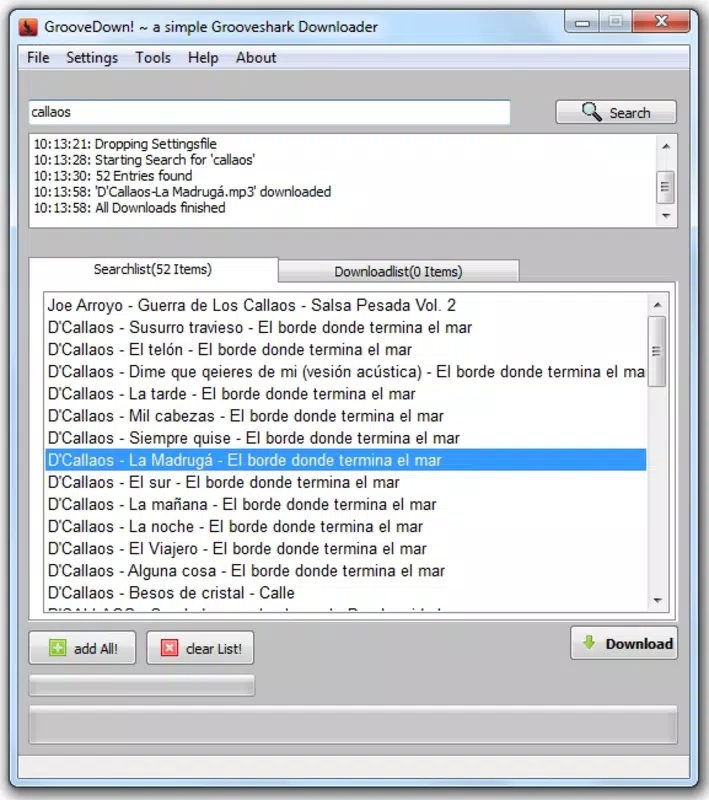
Task: Minimize the GrooveDown window
Action: (x=583, y=22)
